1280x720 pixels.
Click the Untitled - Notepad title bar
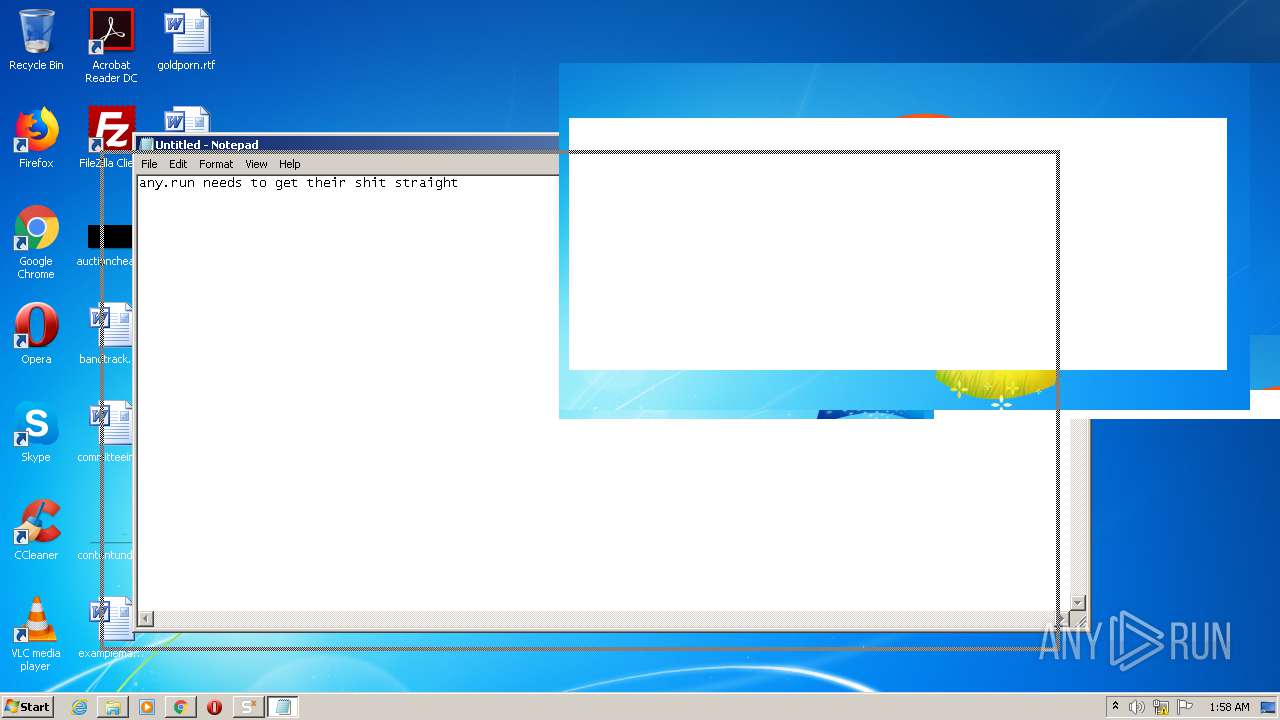tap(348, 145)
